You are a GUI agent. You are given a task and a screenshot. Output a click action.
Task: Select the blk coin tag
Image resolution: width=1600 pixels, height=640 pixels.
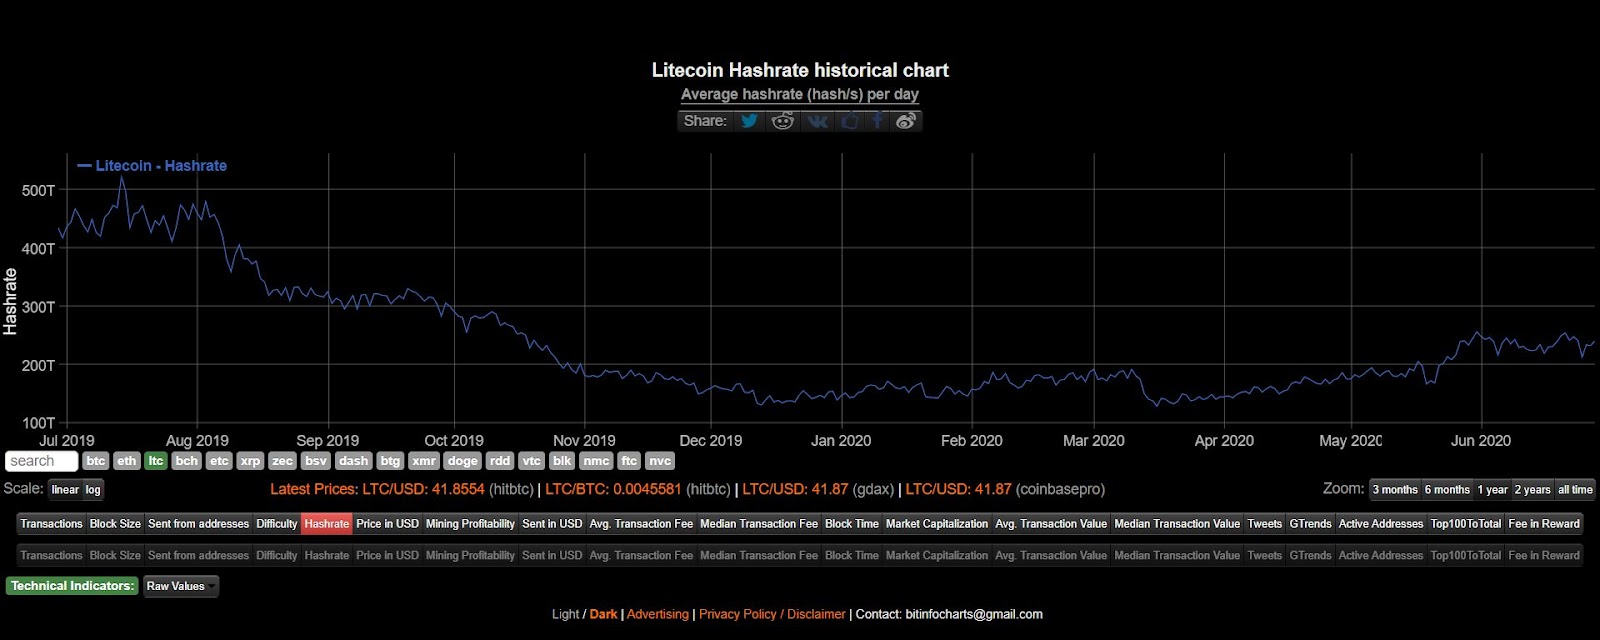tap(562, 461)
